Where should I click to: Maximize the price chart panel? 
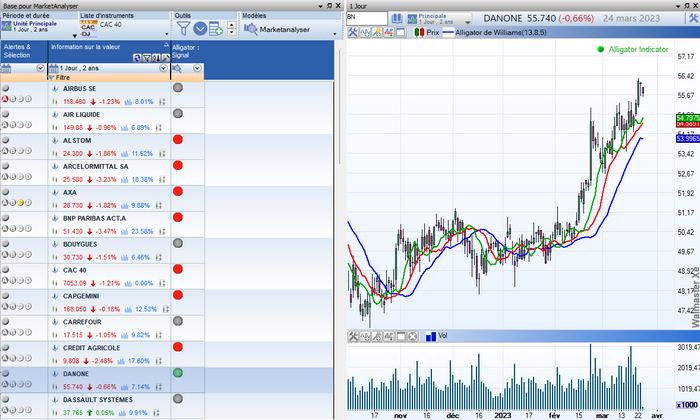click(400, 32)
